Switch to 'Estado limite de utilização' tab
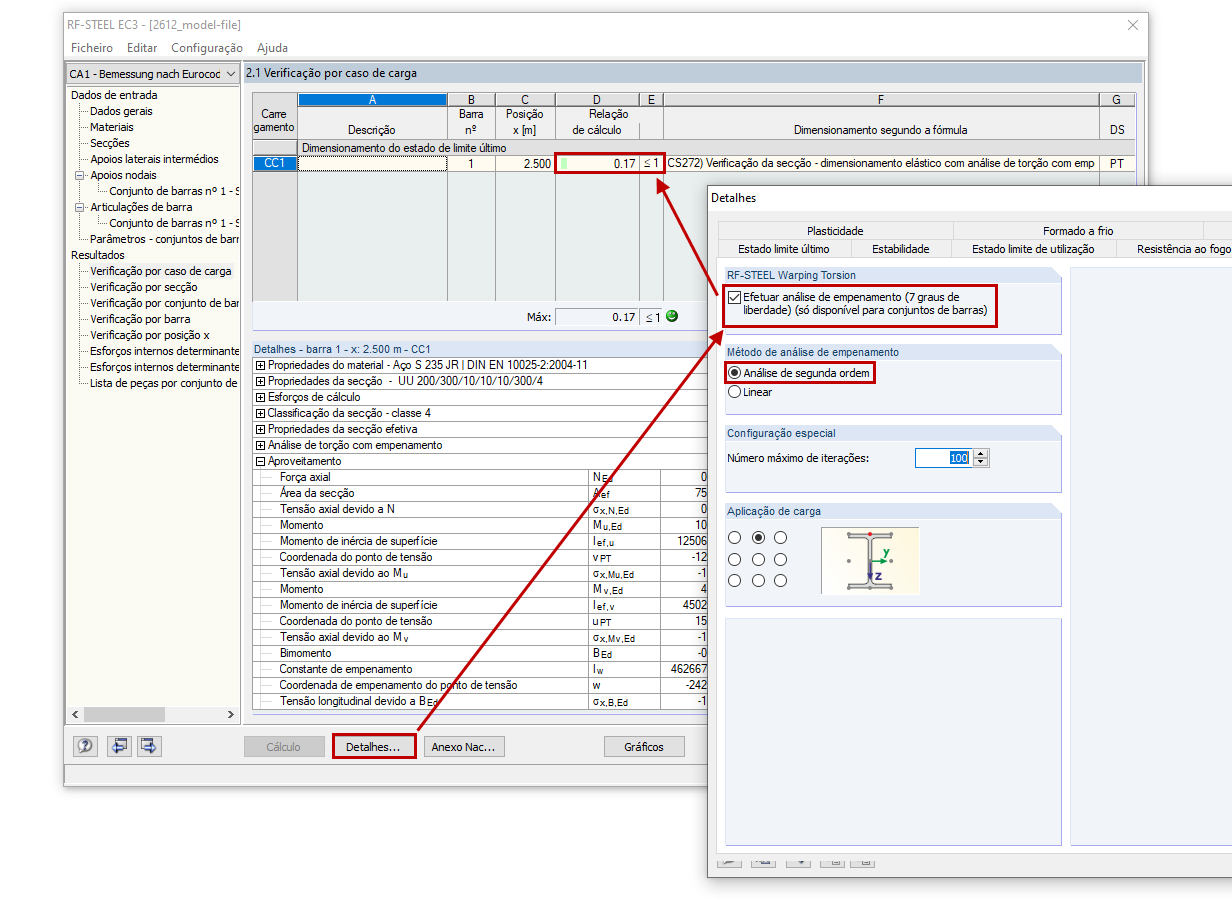 pos(1033,249)
